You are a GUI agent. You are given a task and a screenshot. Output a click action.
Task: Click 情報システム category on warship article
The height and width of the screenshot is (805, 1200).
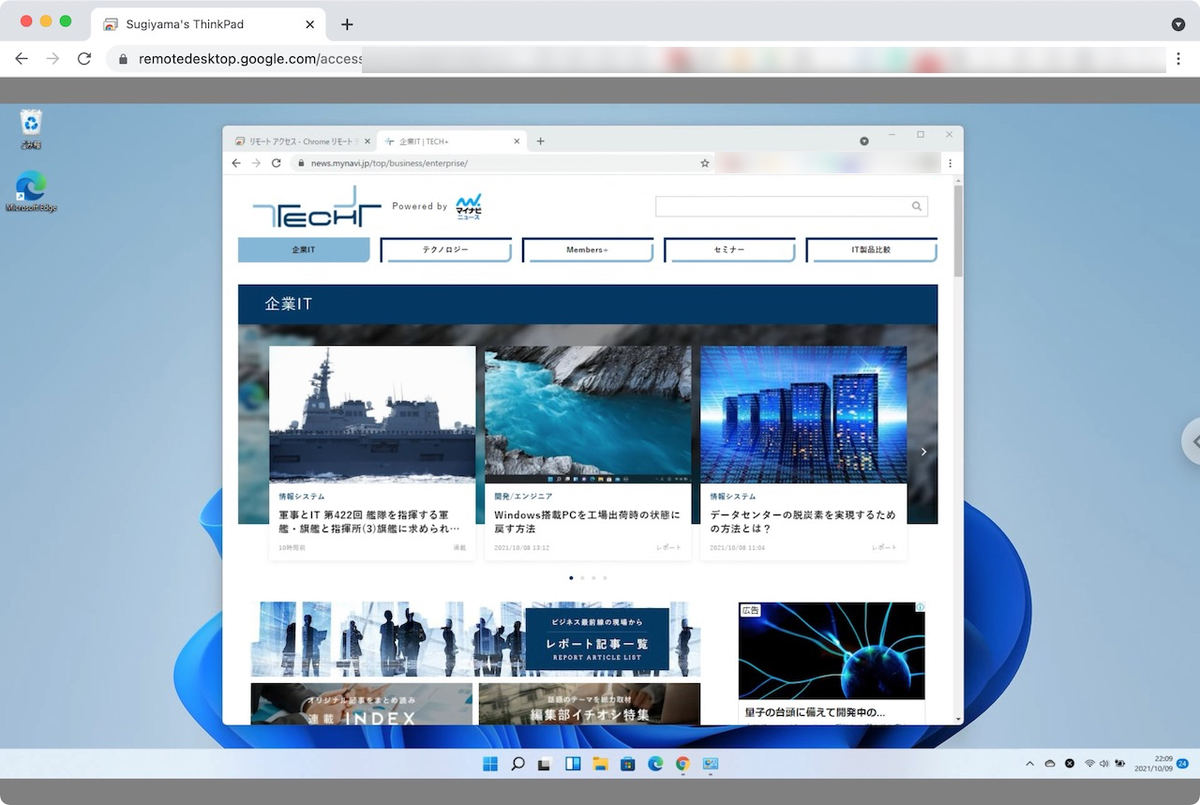(x=302, y=496)
